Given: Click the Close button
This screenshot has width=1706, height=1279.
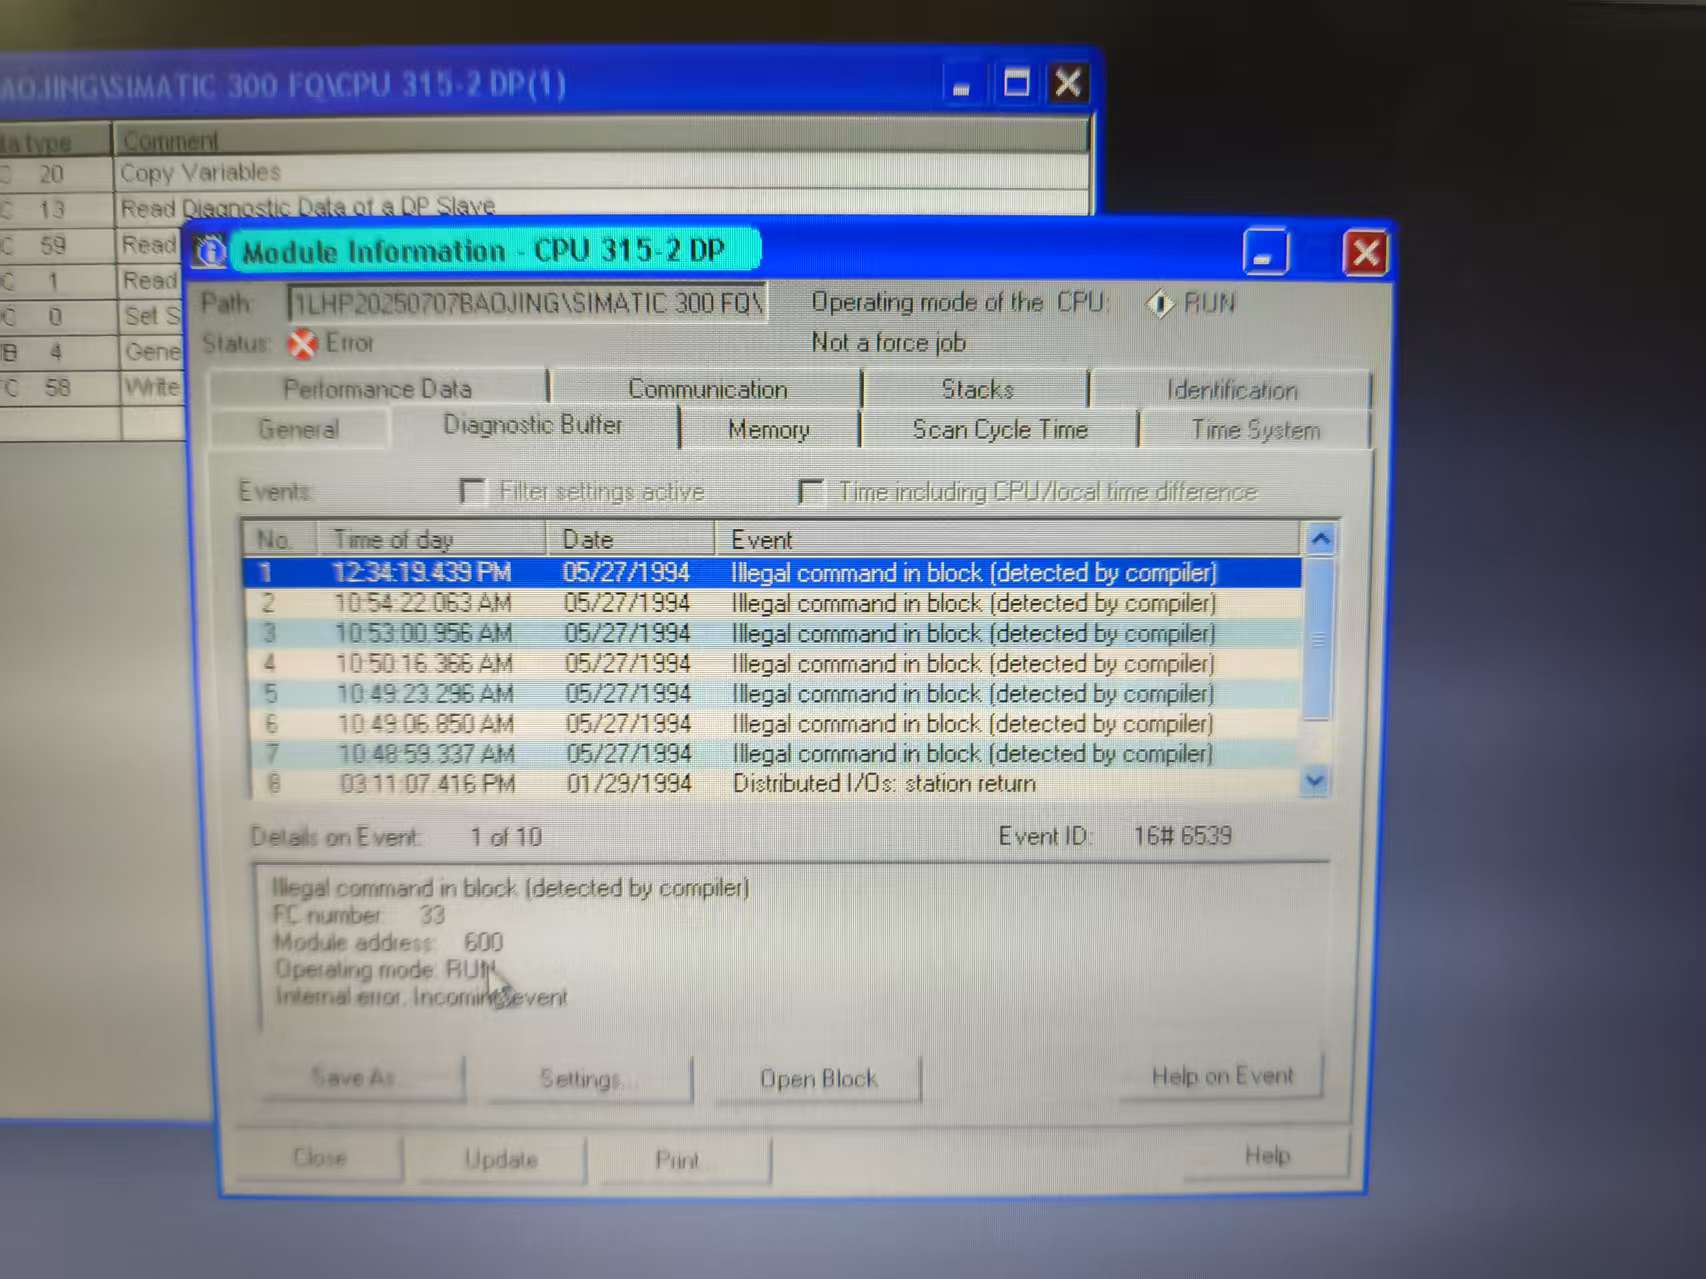Looking at the screenshot, I should pos(320,1158).
